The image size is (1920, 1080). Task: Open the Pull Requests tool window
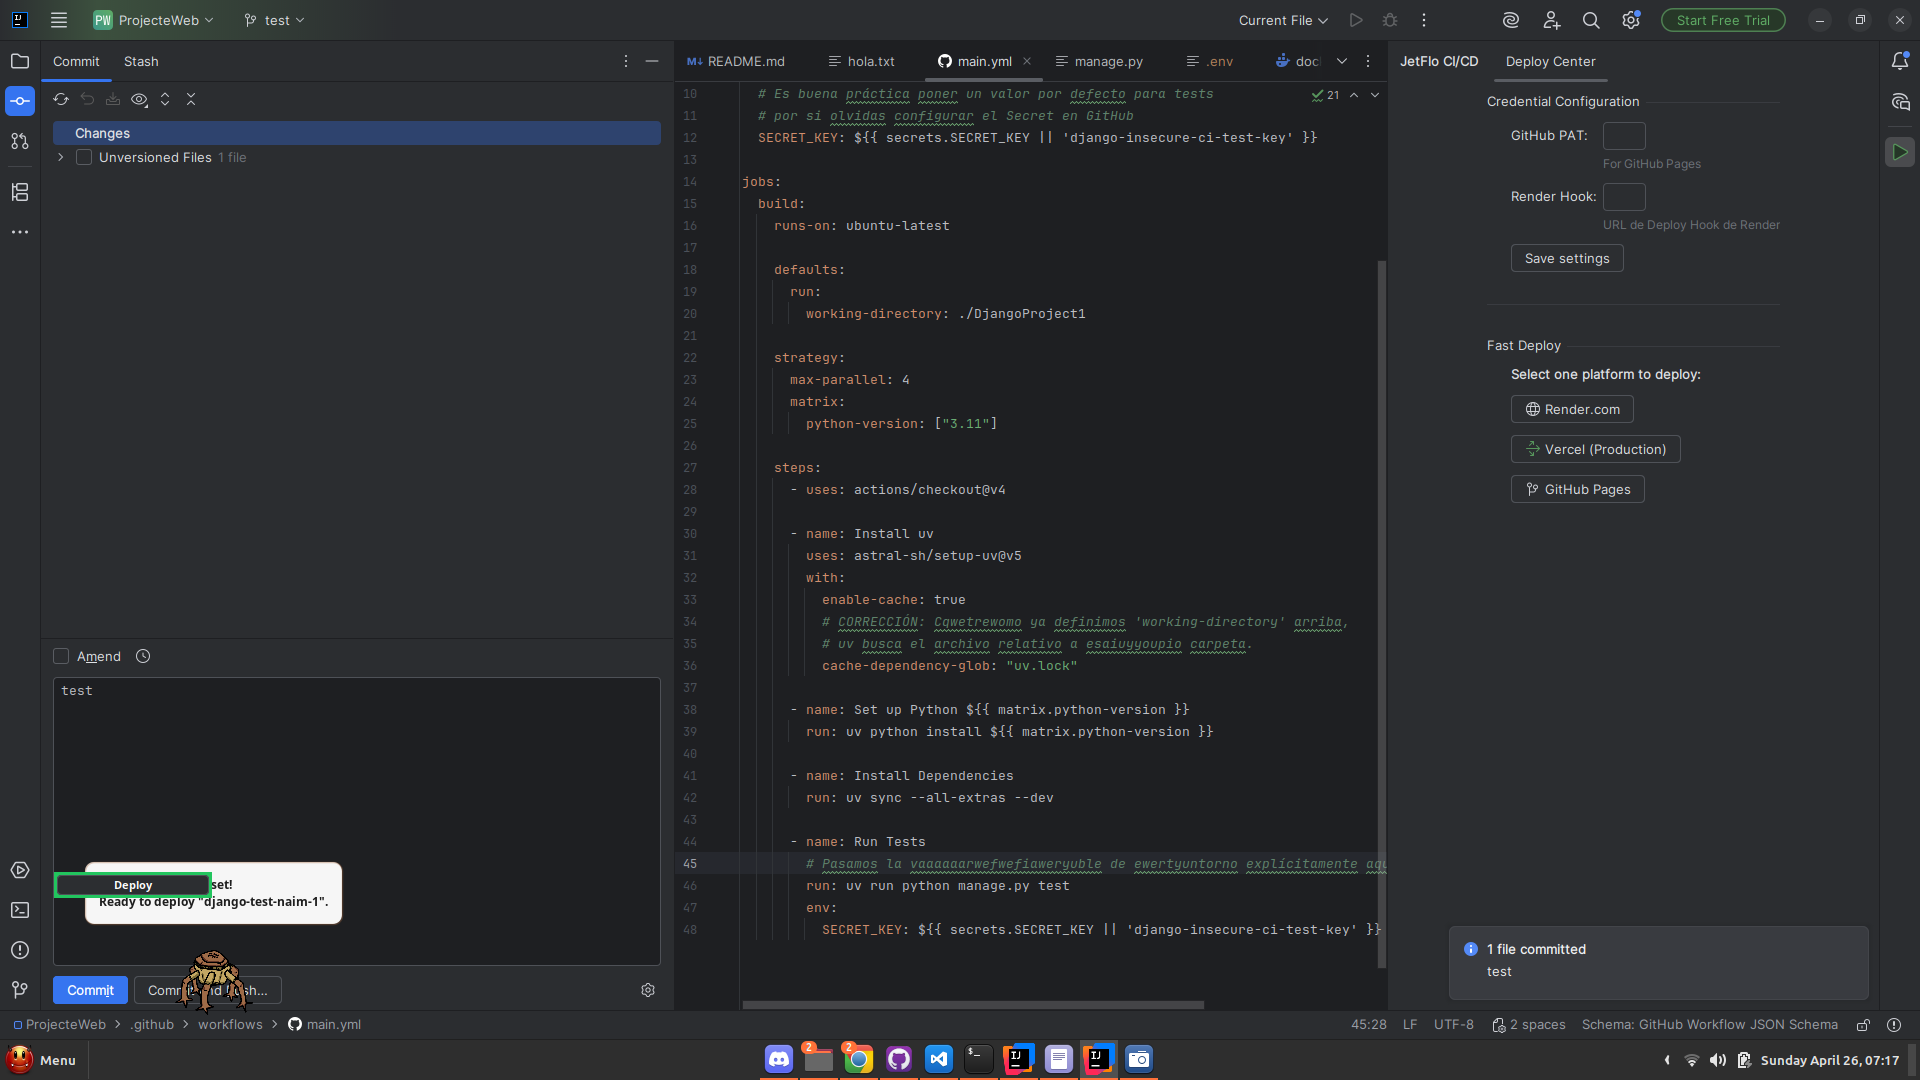coord(20,141)
